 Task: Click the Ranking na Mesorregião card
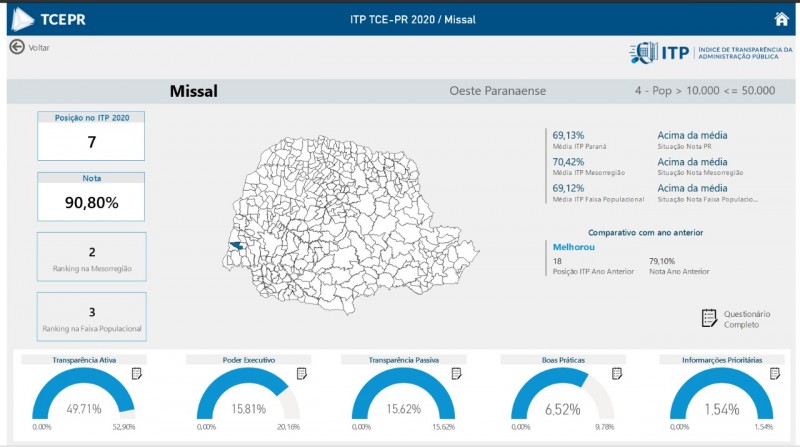click(x=92, y=257)
